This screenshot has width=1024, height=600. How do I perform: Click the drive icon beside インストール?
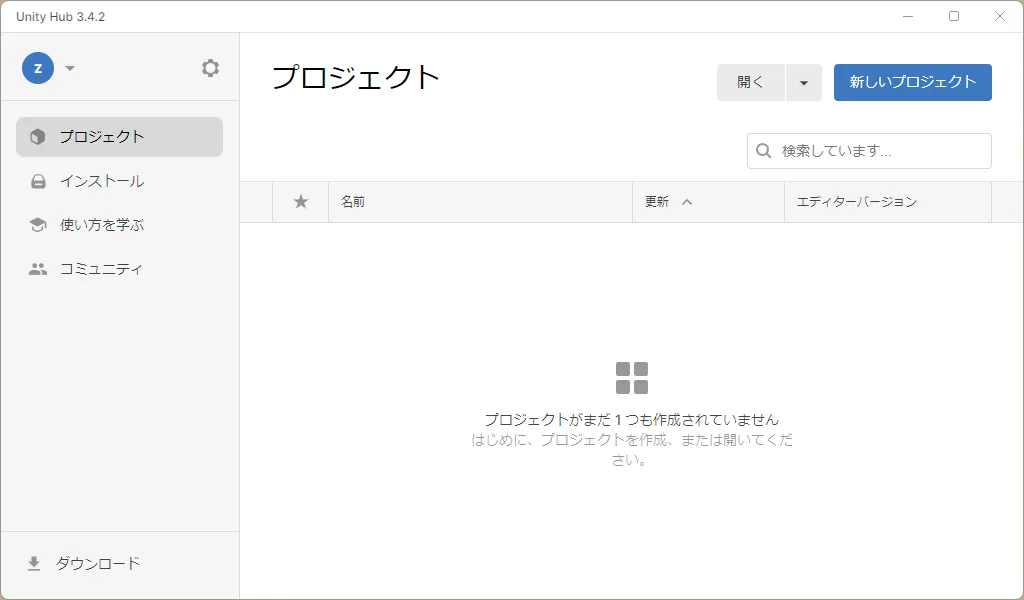pos(38,182)
